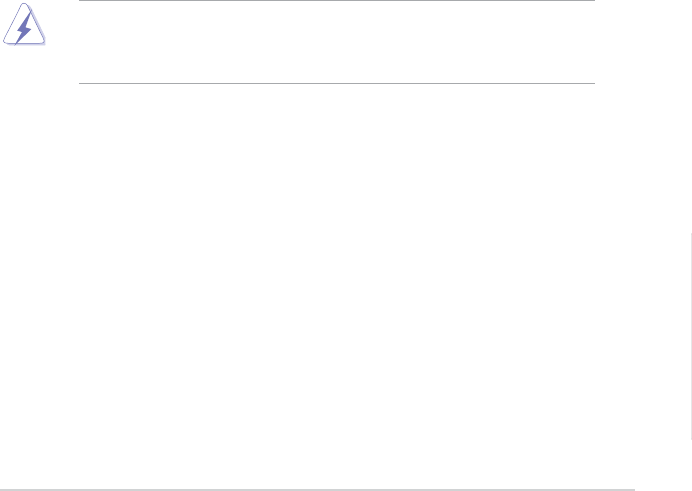
Task: Click the left end of the footer line
Action: tap(2, 489)
